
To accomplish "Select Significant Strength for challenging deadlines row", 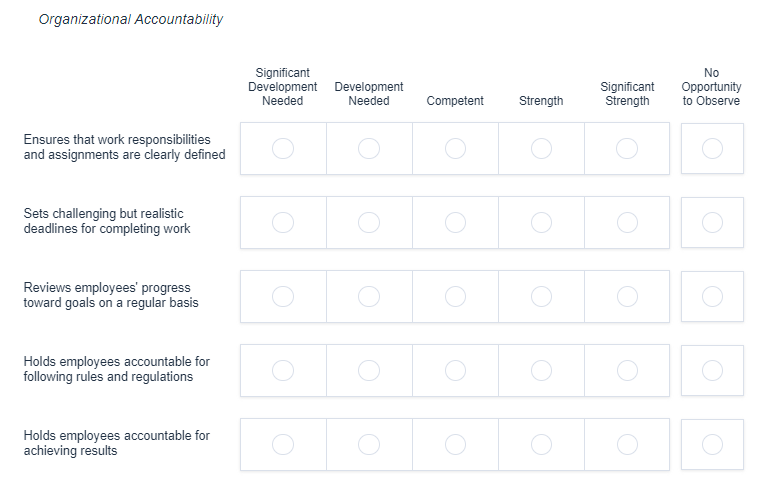I will [627, 222].
